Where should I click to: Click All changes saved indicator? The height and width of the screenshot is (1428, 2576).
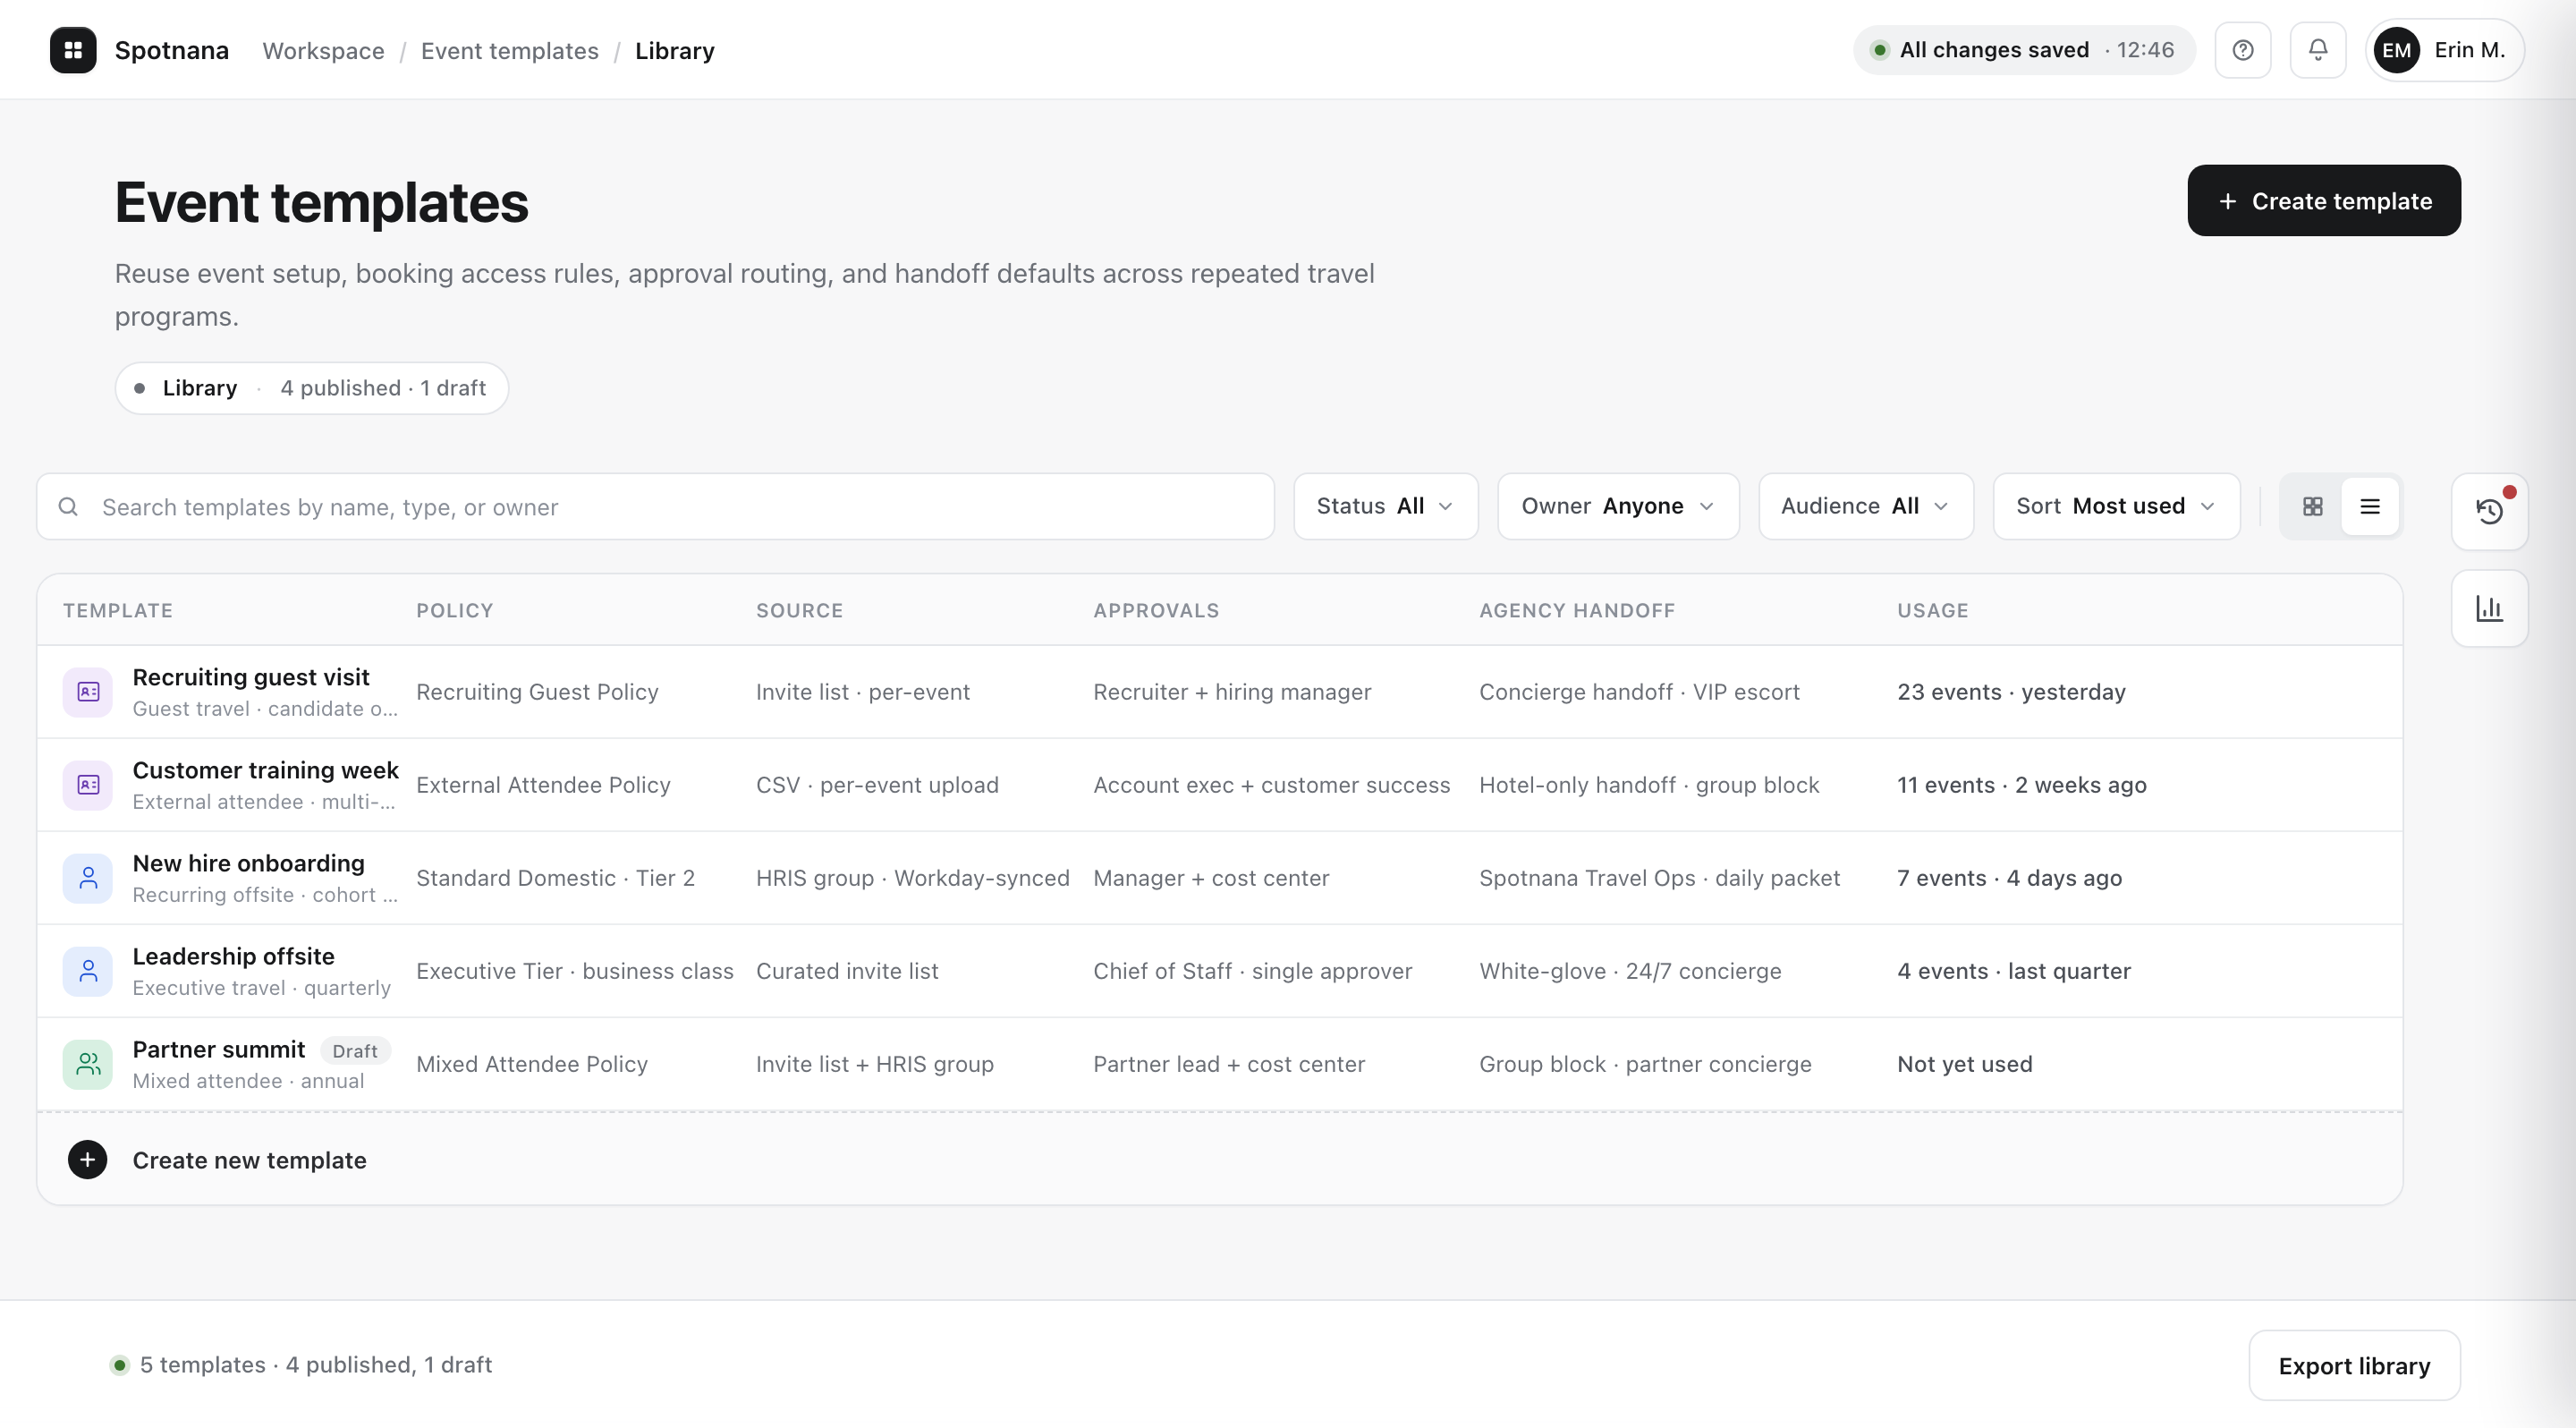click(x=2024, y=50)
